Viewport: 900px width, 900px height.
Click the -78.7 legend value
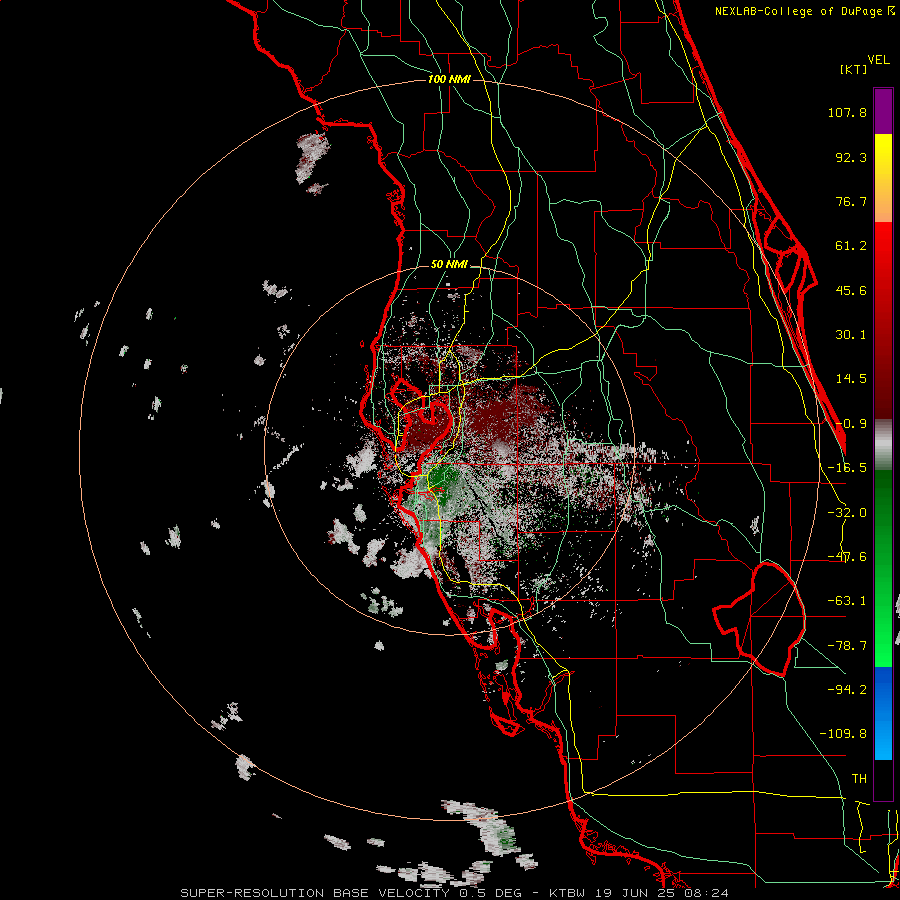tap(847, 646)
